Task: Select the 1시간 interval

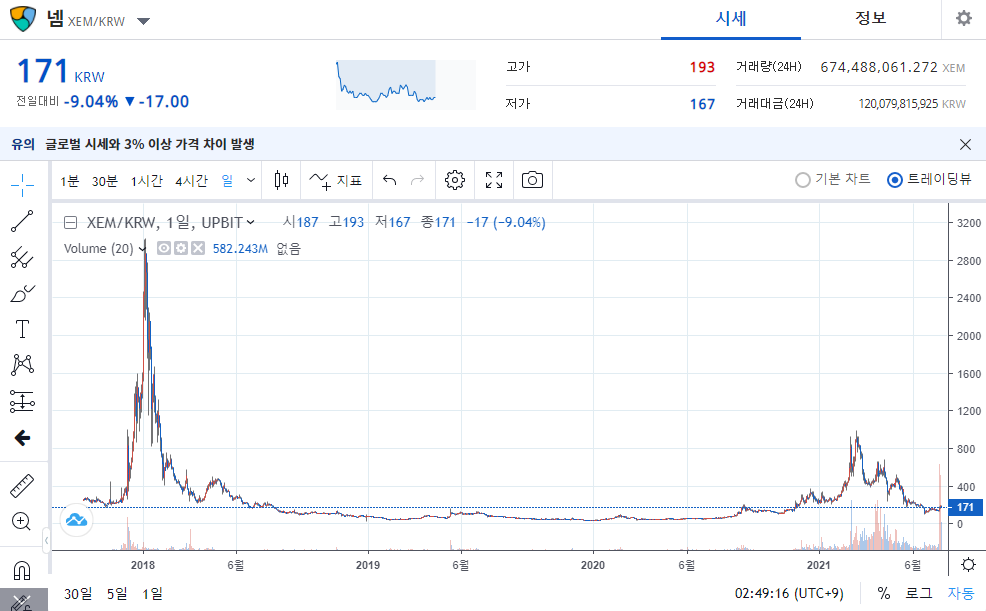Action: tap(147, 181)
